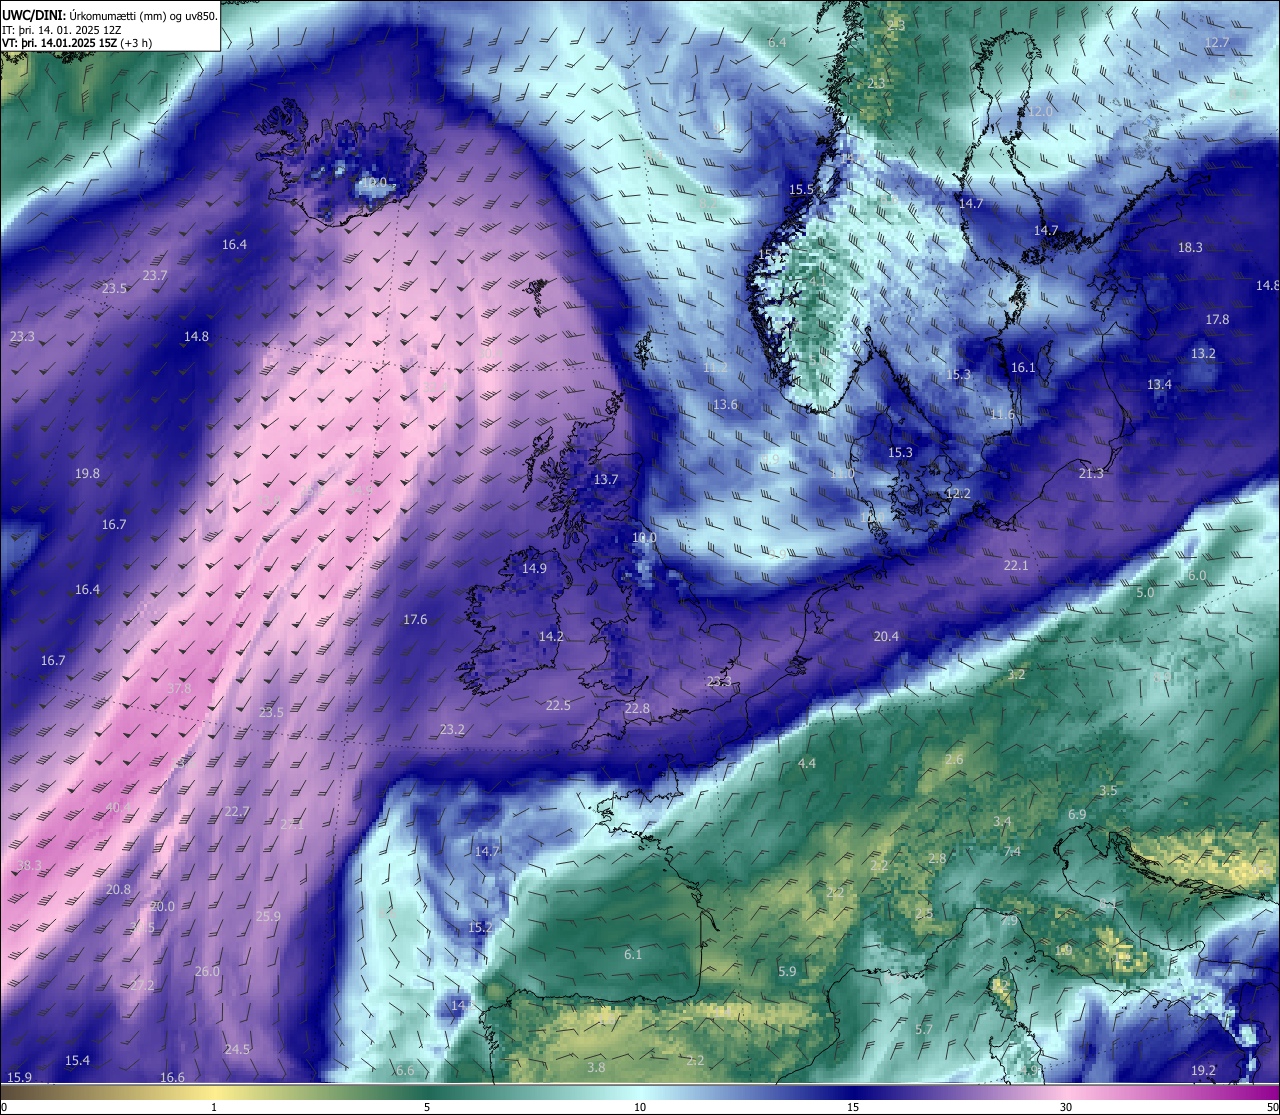Click the map value "5.9"
The height and width of the screenshot is (1115, 1280).
[787, 972]
